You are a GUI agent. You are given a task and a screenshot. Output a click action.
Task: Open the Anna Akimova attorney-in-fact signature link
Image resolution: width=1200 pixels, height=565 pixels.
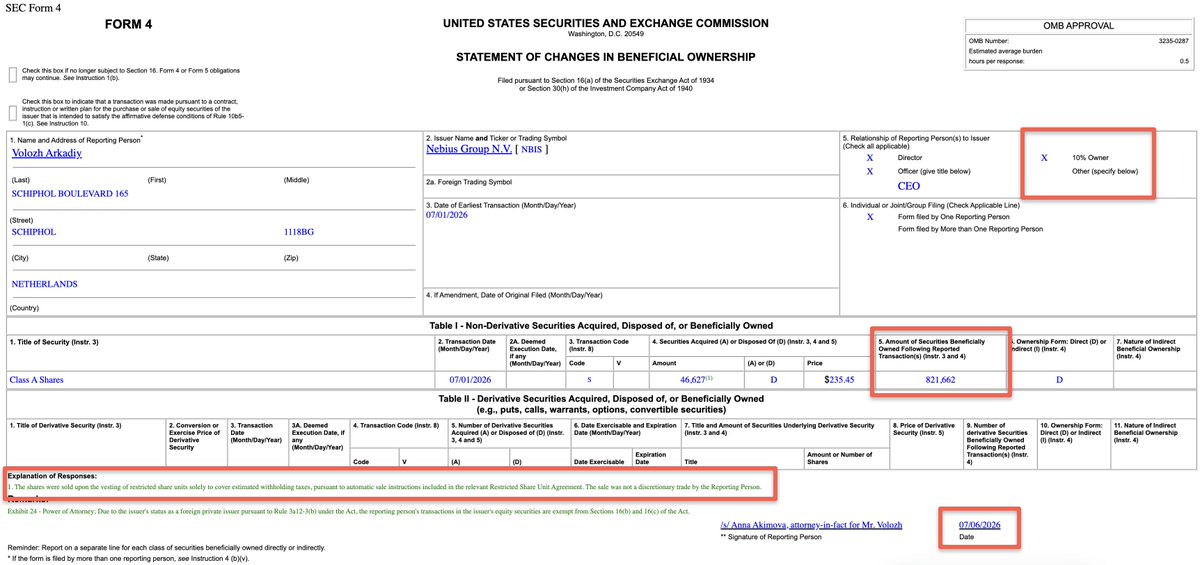click(813, 524)
